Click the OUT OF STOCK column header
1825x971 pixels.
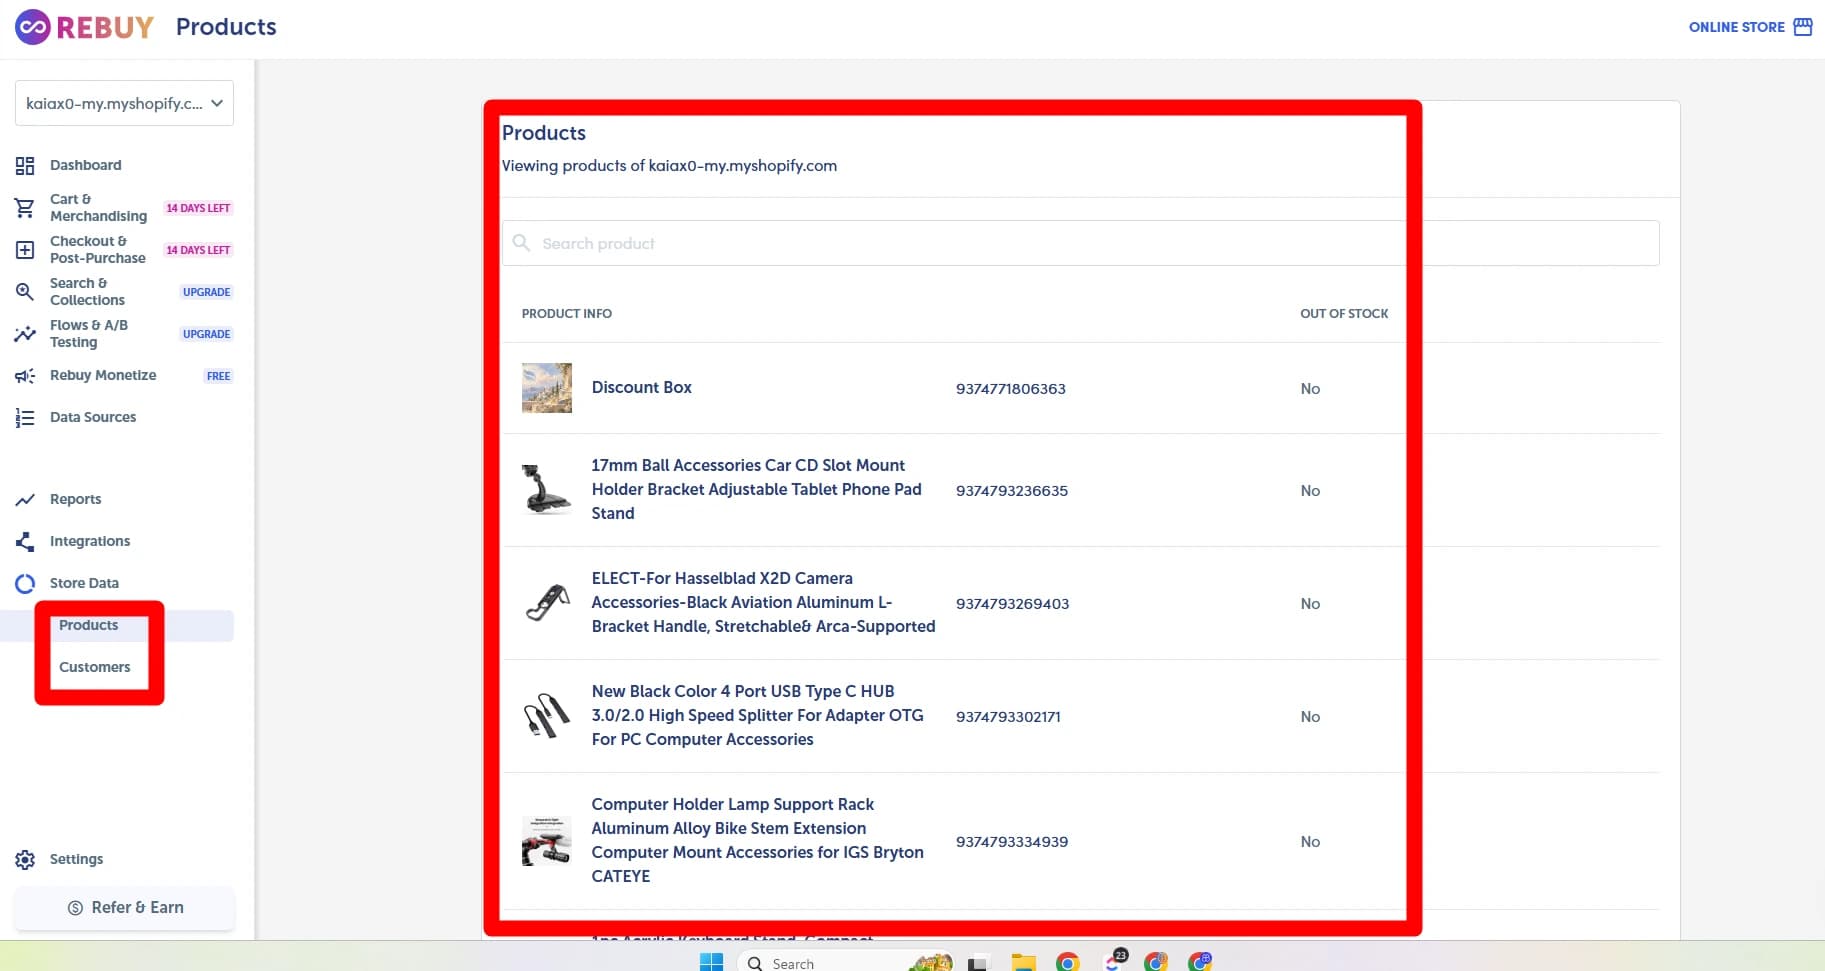pyautogui.click(x=1344, y=313)
